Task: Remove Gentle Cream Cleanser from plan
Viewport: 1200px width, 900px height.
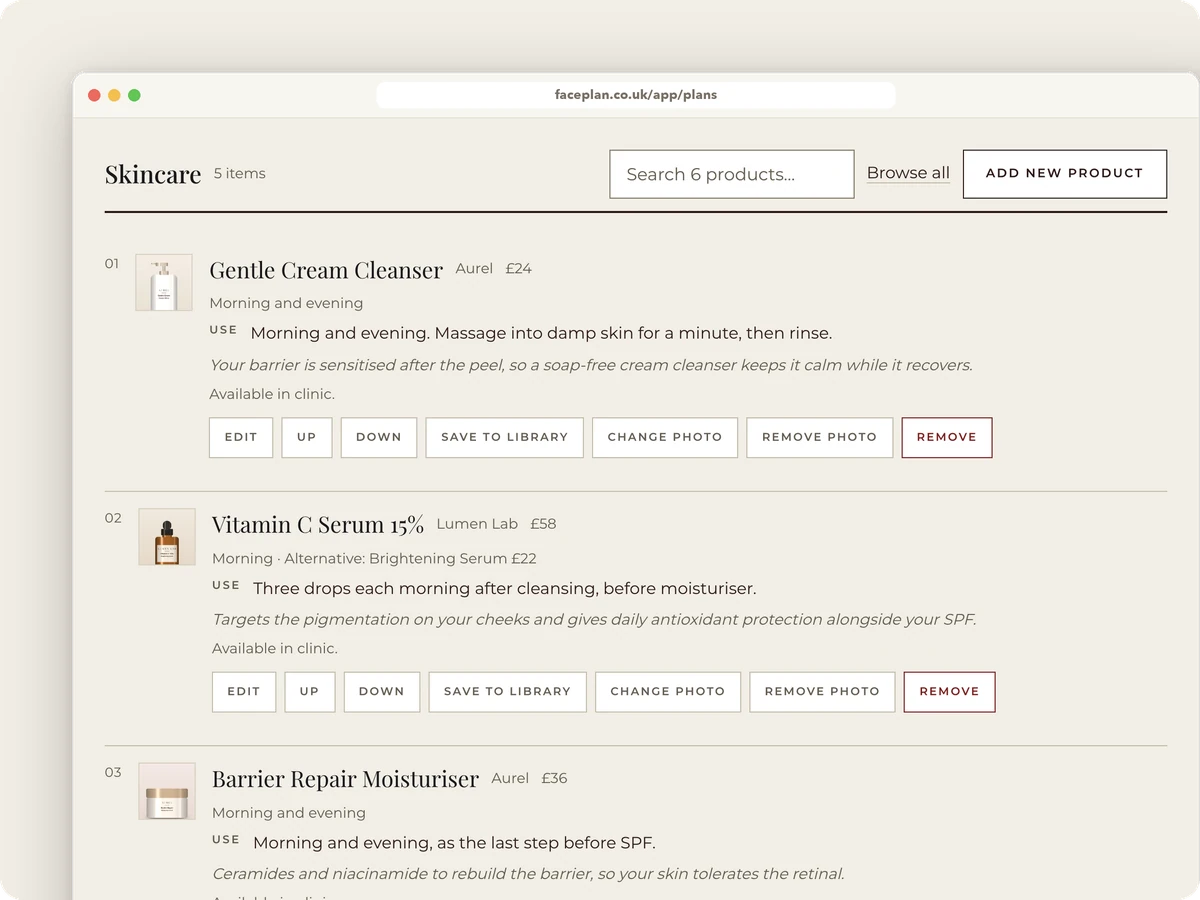Action: (x=947, y=437)
